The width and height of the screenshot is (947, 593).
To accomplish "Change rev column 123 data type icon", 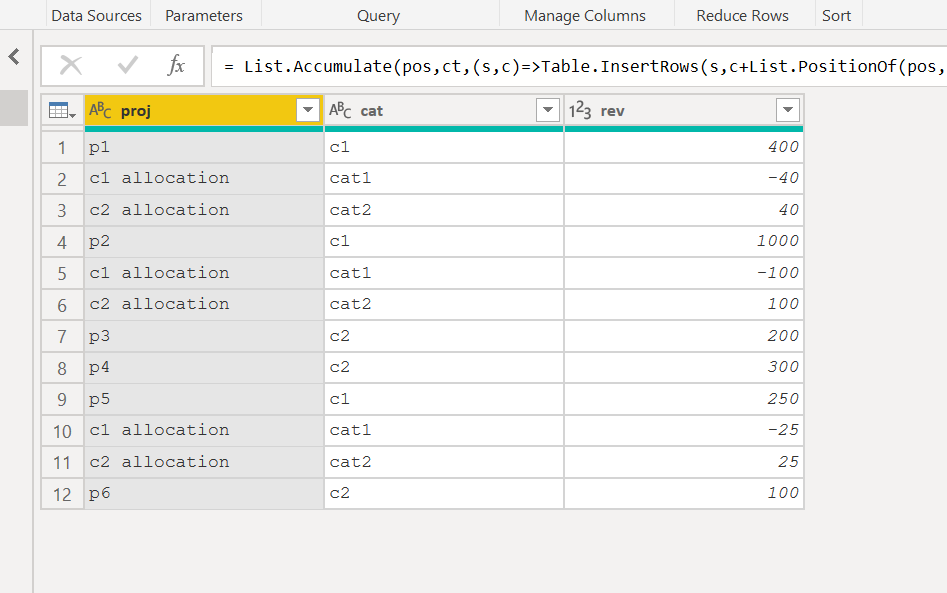I will pyautogui.click(x=580, y=111).
